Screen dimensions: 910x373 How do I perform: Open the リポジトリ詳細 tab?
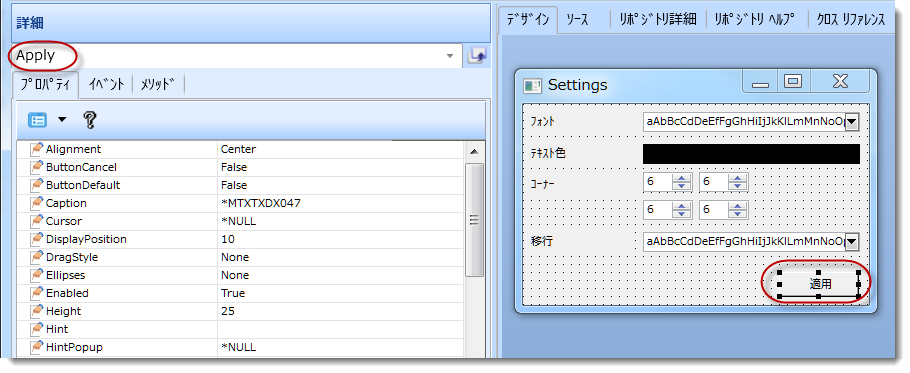[657, 20]
